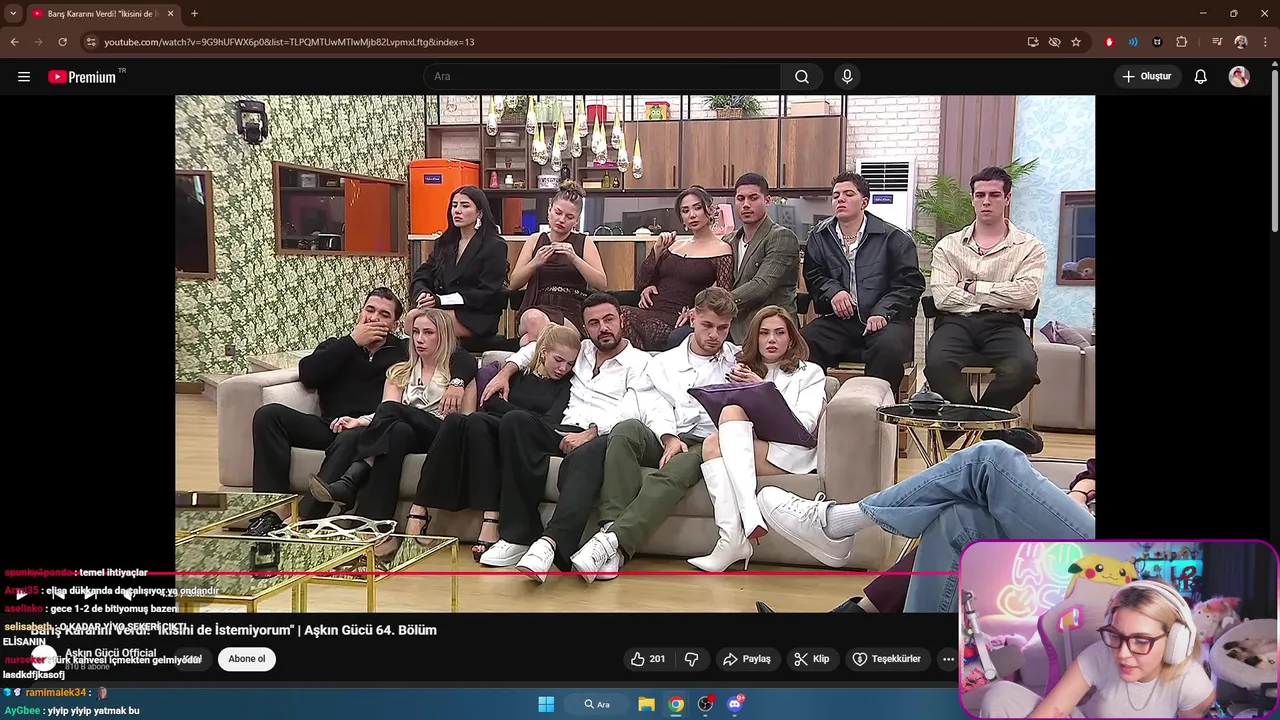Open Discord from taskbar
1280x720 pixels.
coord(735,704)
